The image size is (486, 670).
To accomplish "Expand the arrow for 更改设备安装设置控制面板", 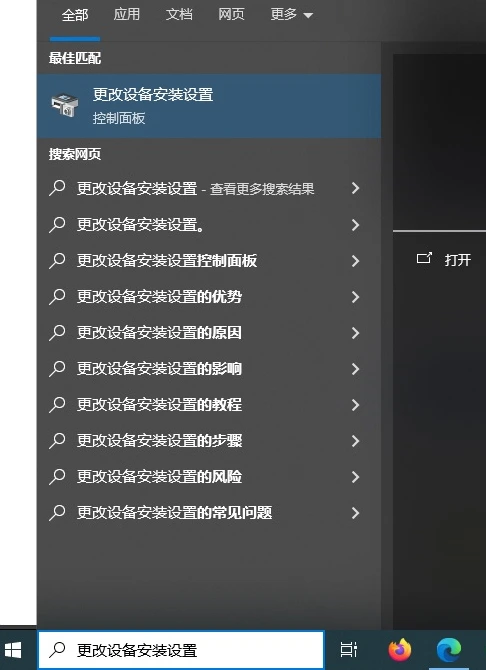I will click(355, 261).
